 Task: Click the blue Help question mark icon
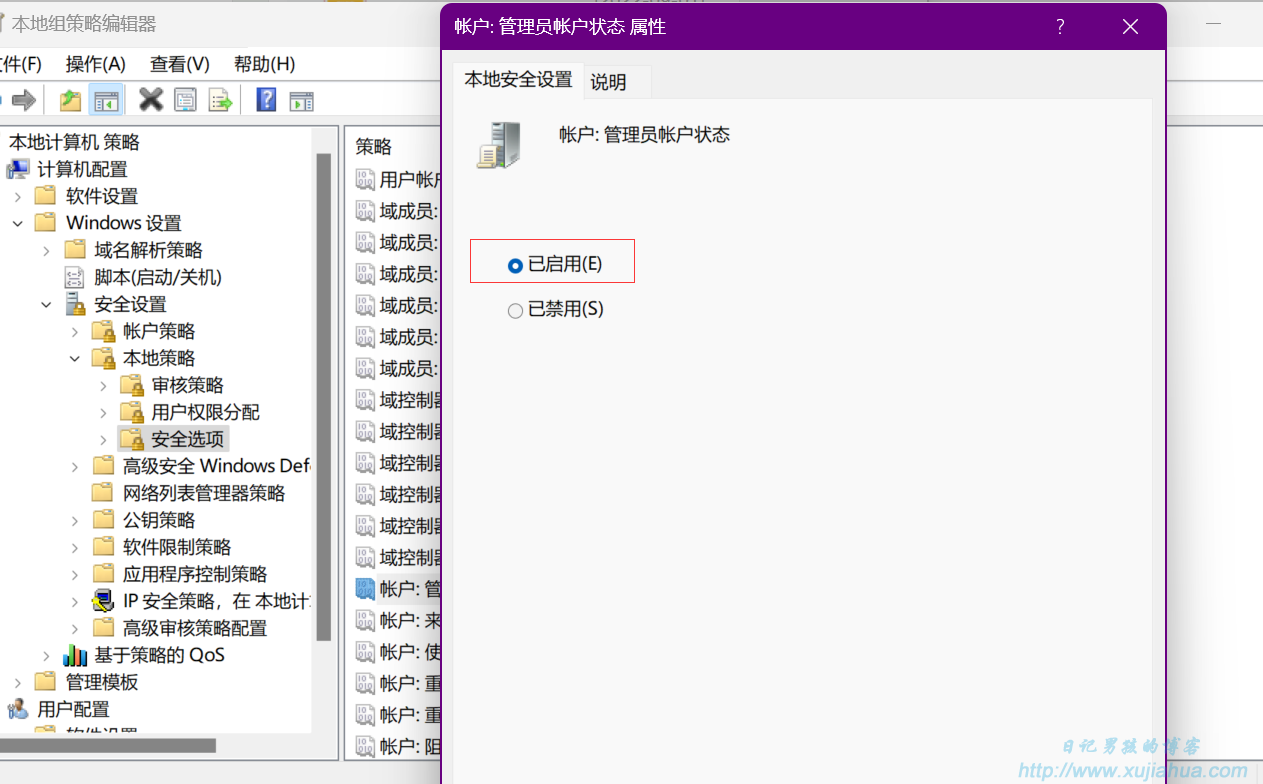(267, 100)
